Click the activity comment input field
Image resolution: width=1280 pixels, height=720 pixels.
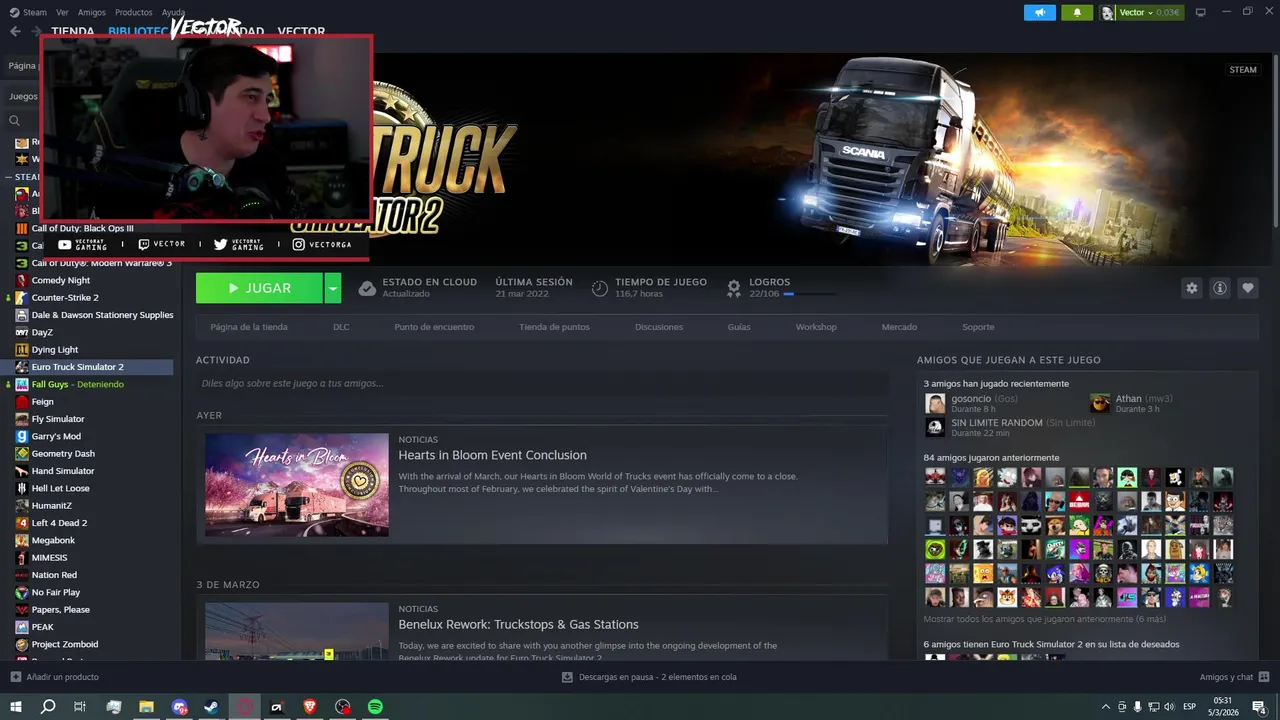coord(541,383)
